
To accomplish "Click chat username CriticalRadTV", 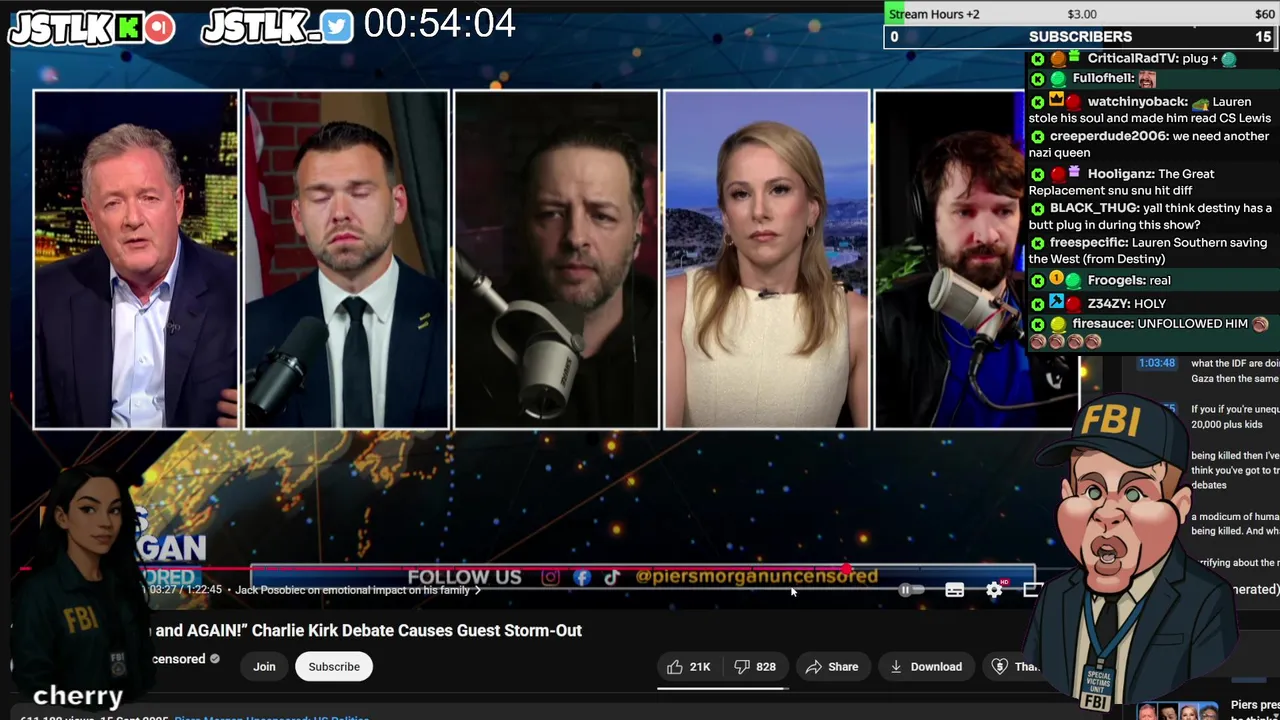I will point(1132,59).
